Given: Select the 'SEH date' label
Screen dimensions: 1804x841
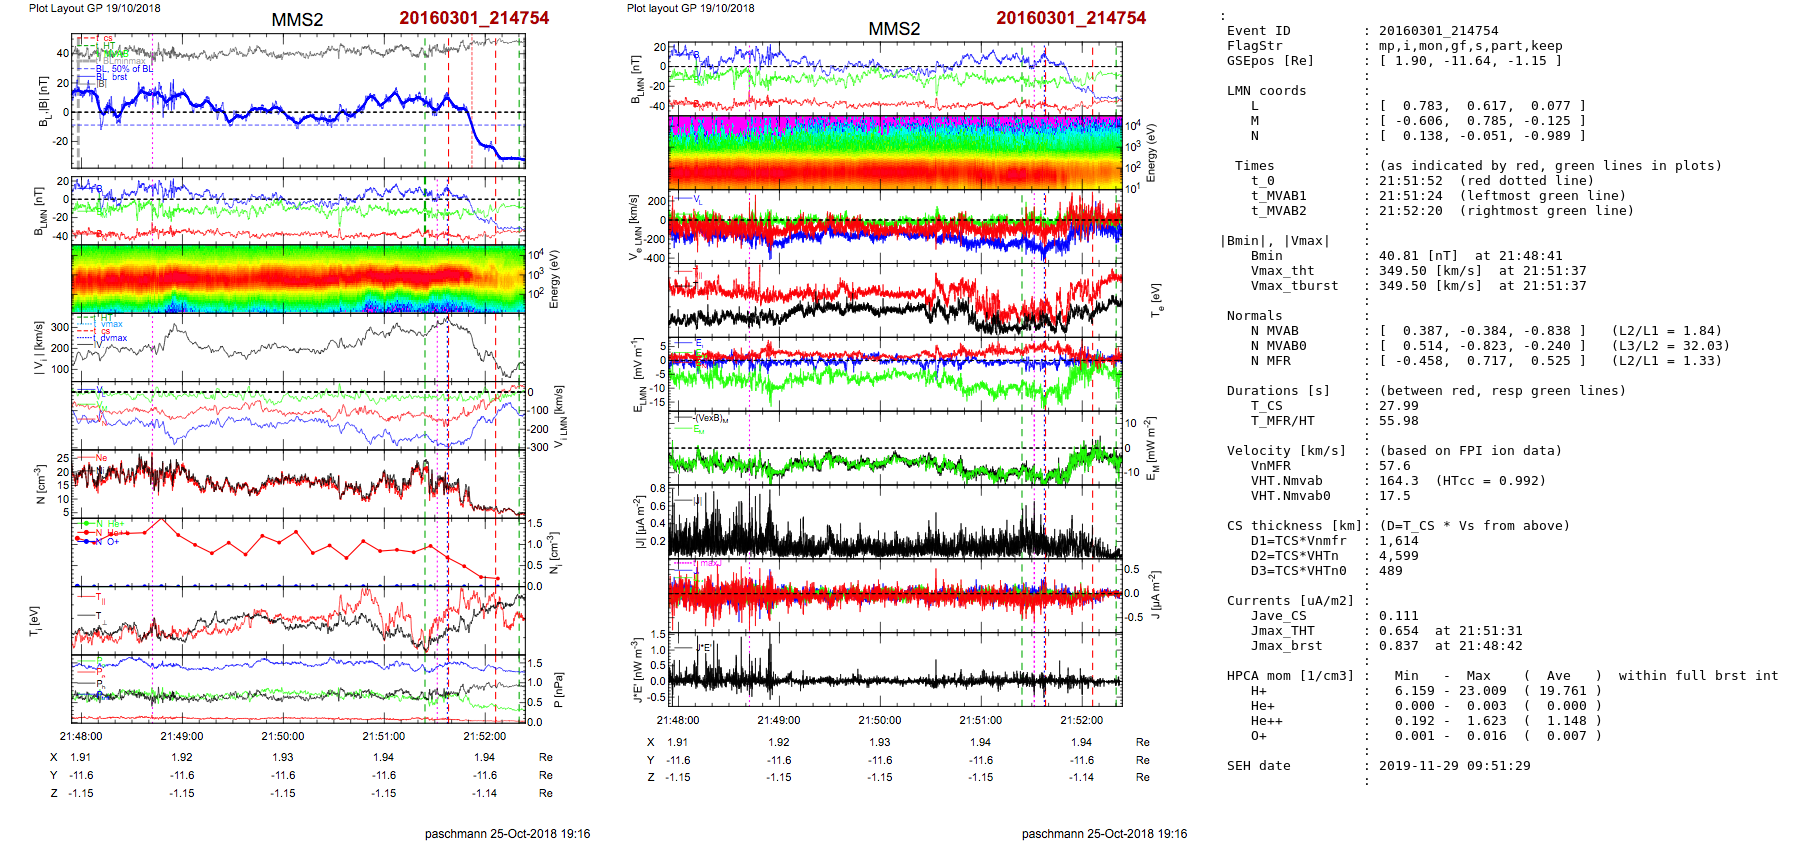Looking at the screenshot, I should pos(1258,766).
